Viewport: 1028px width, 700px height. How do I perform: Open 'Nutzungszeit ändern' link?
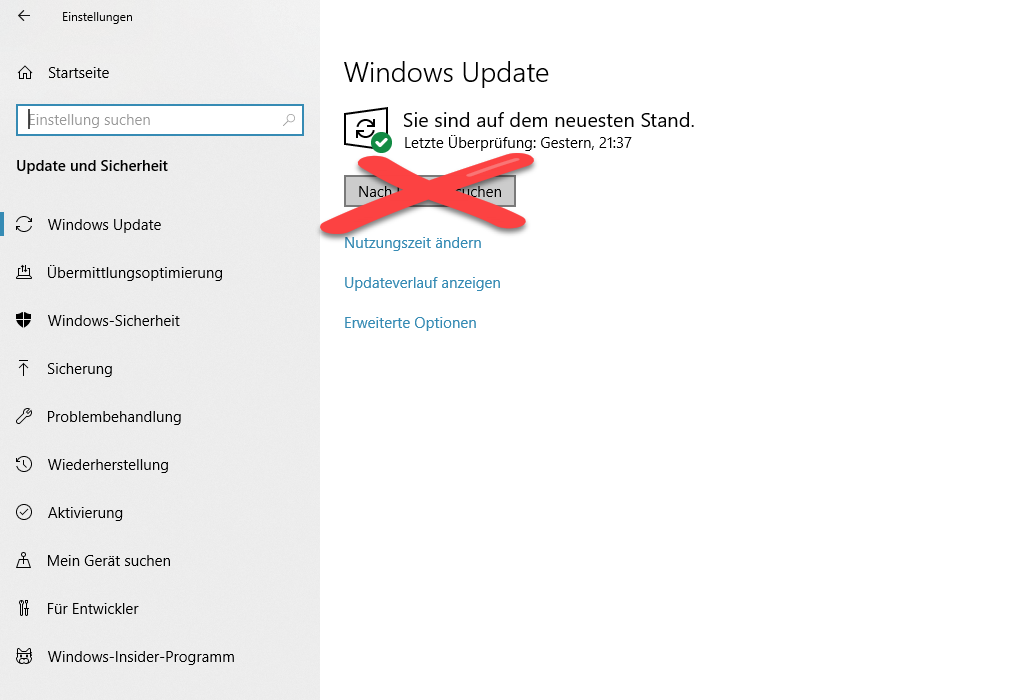click(412, 243)
